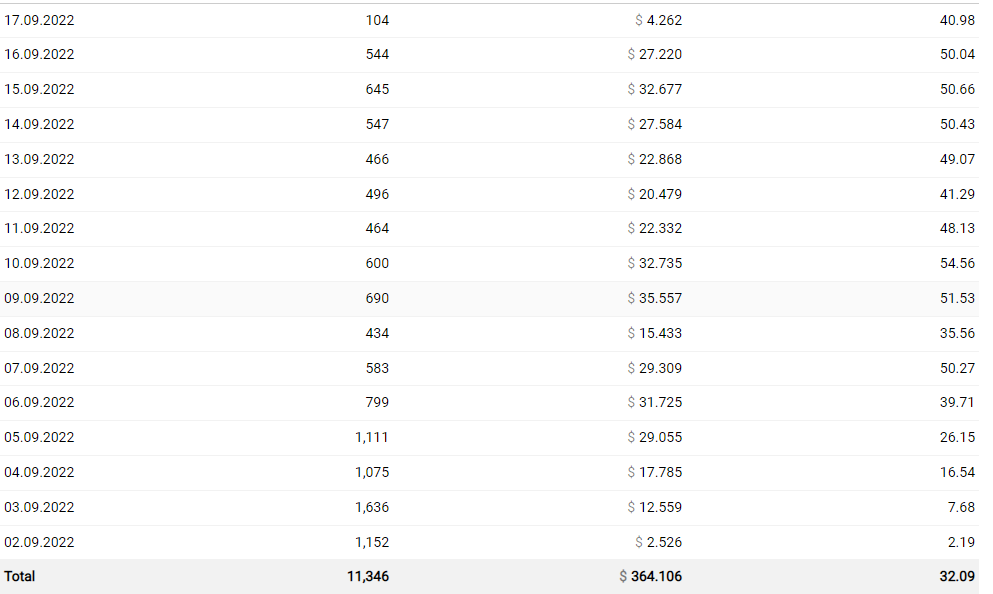Click the 7.68 value cell

click(x=961, y=507)
